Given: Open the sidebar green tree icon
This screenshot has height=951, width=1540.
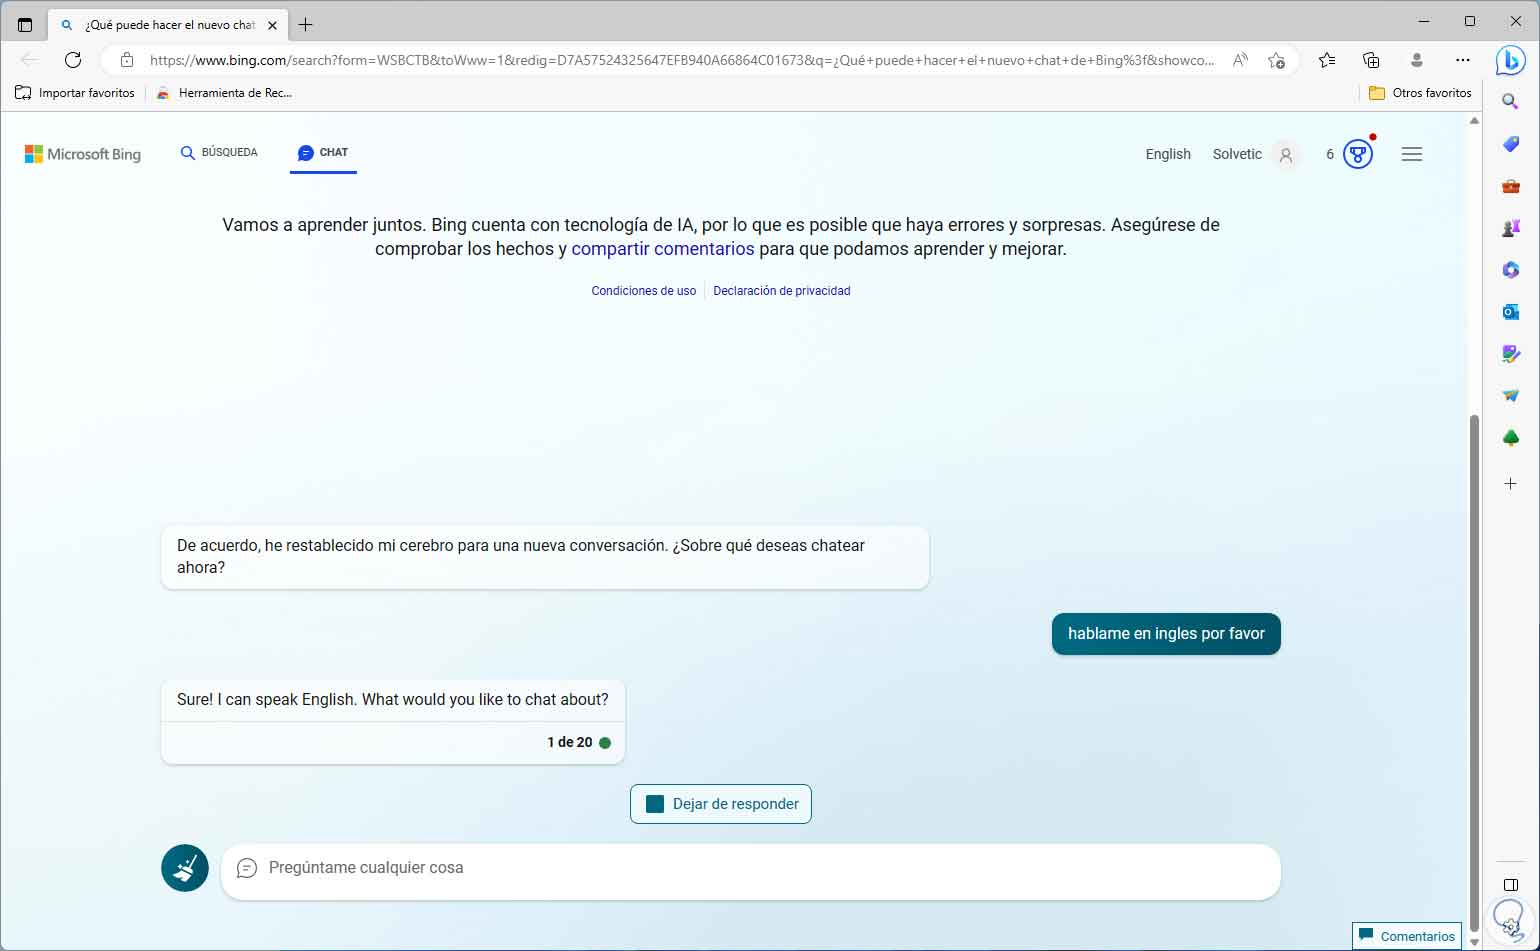Looking at the screenshot, I should pyautogui.click(x=1511, y=438).
